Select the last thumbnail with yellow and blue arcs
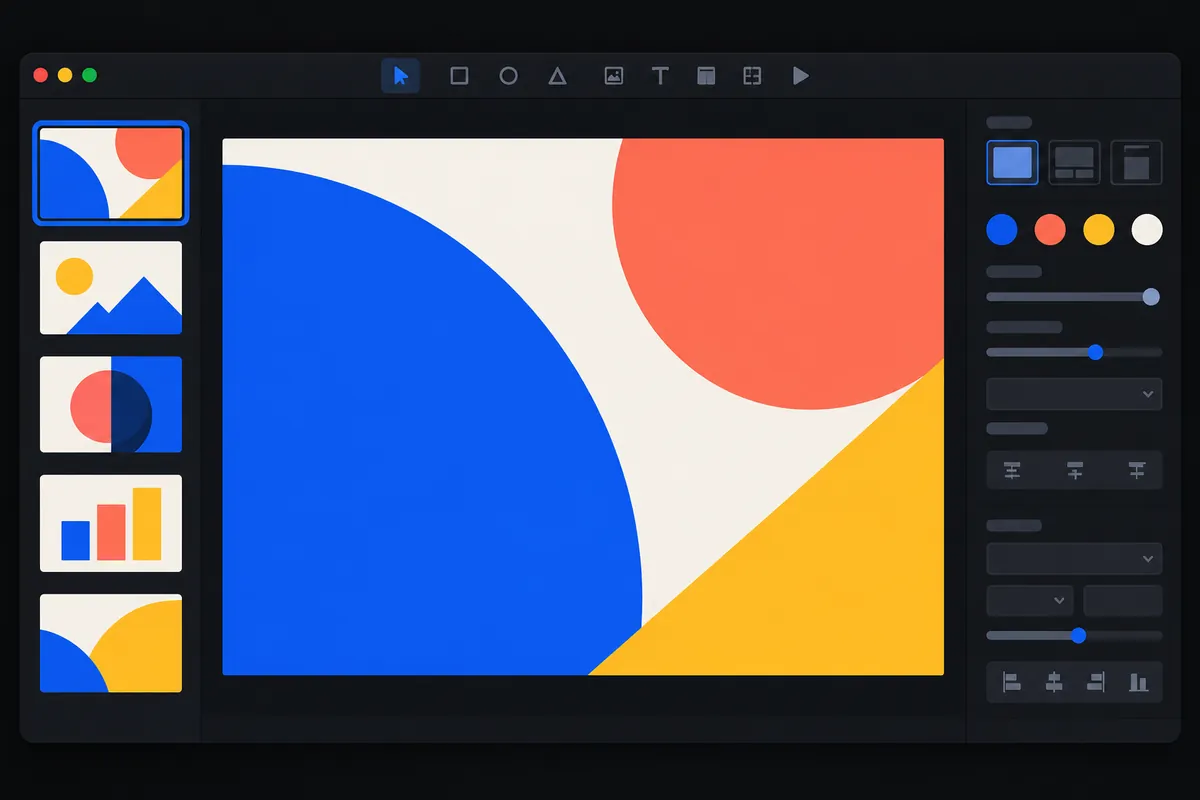This screenshot has width=1200, height=800. click(111, 643)
